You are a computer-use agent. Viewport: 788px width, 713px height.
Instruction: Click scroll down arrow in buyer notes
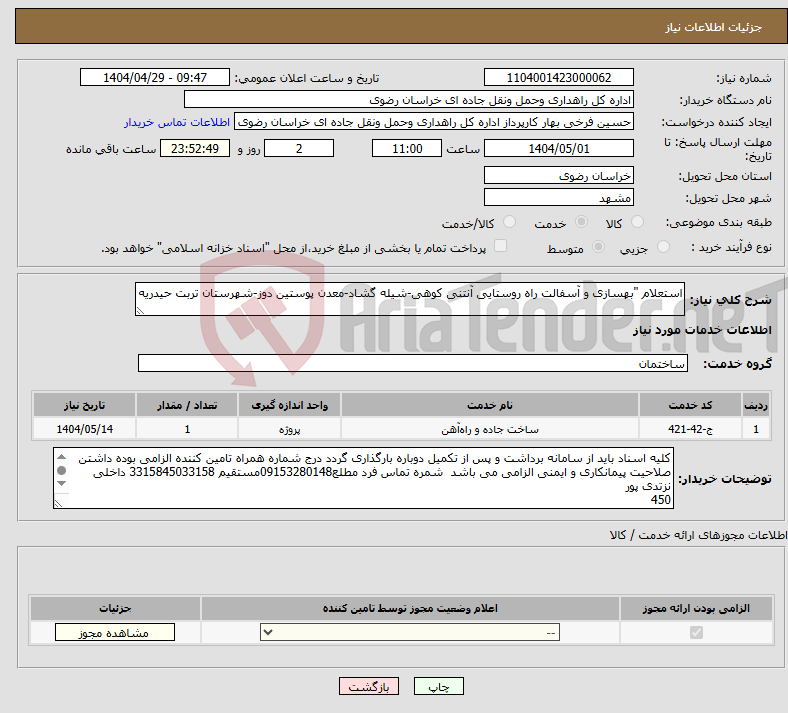click(61, 483)
